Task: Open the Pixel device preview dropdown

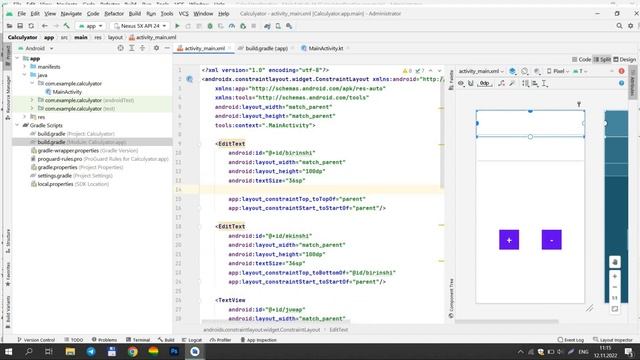Action: 558,71
